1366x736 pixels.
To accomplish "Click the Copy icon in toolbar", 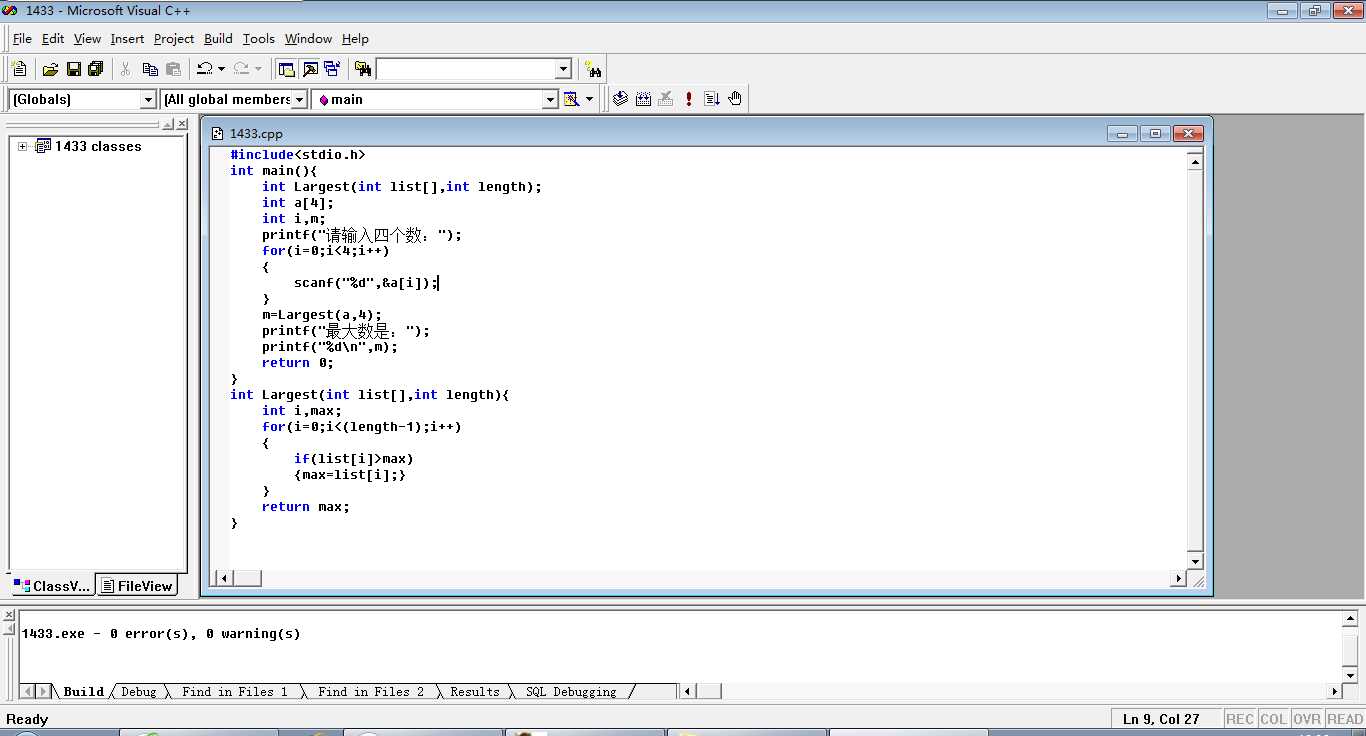I will point(150,69).
